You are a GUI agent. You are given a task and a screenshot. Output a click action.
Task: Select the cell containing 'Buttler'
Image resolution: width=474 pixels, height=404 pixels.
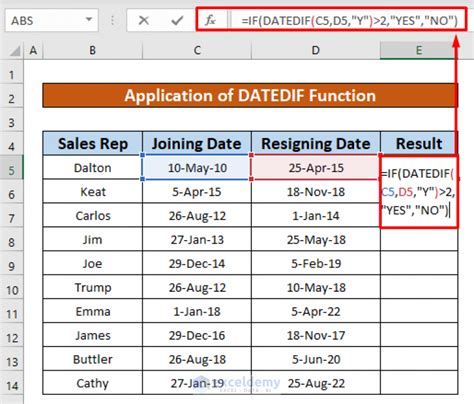[x=93, y=359]
